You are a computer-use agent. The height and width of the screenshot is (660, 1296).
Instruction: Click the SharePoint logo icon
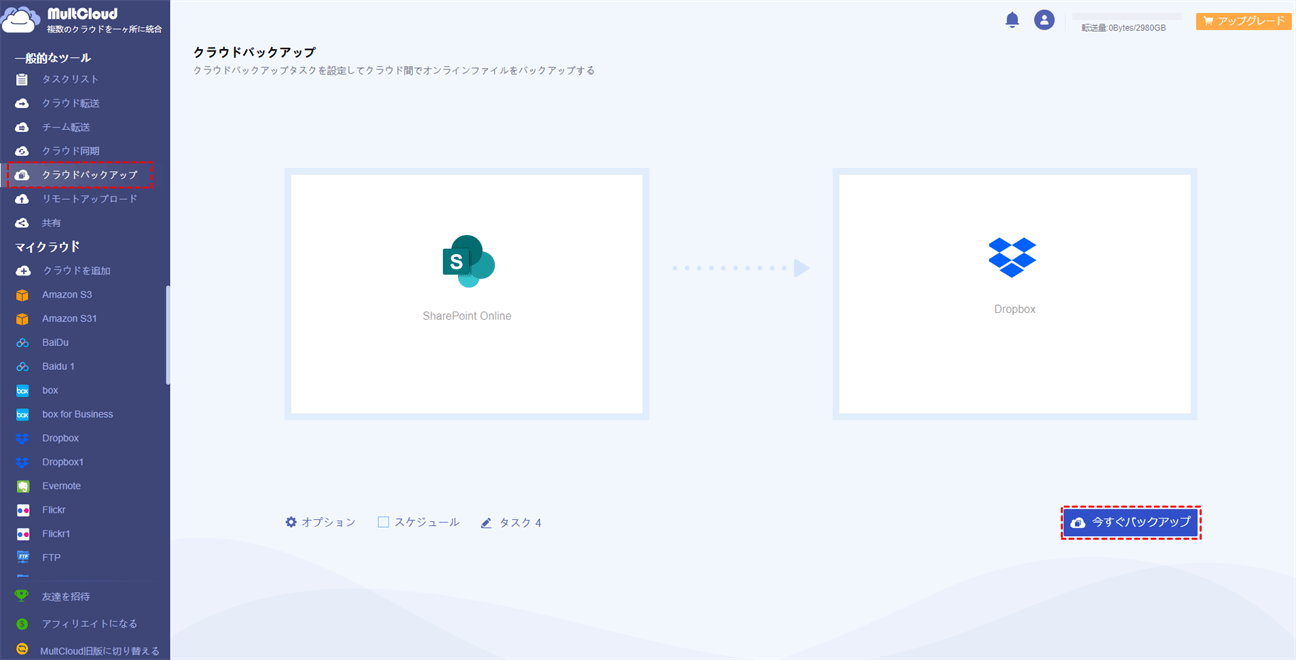pos(468,261)
